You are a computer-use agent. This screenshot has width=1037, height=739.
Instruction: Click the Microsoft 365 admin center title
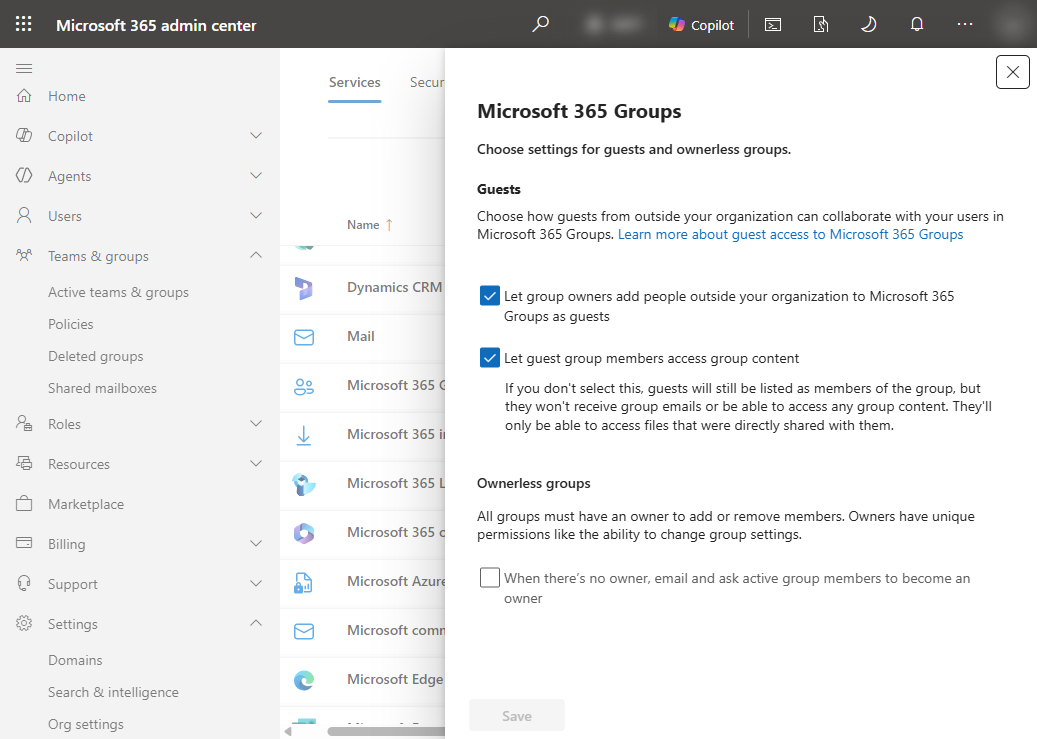click(x=156, y=25)
